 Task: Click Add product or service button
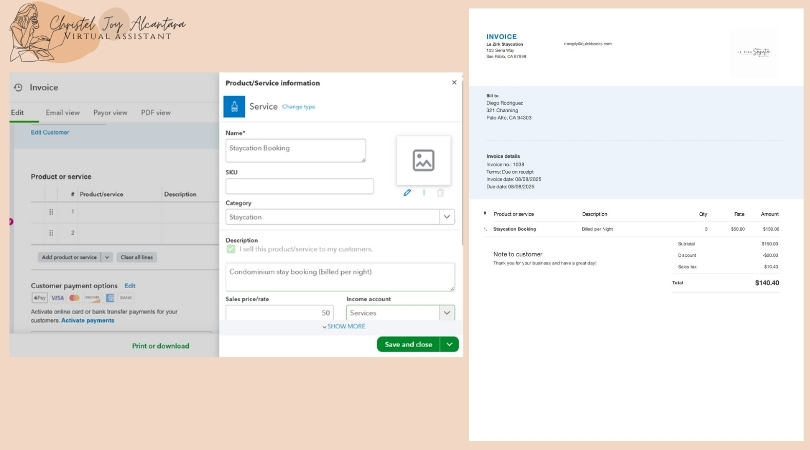point(69,257)
